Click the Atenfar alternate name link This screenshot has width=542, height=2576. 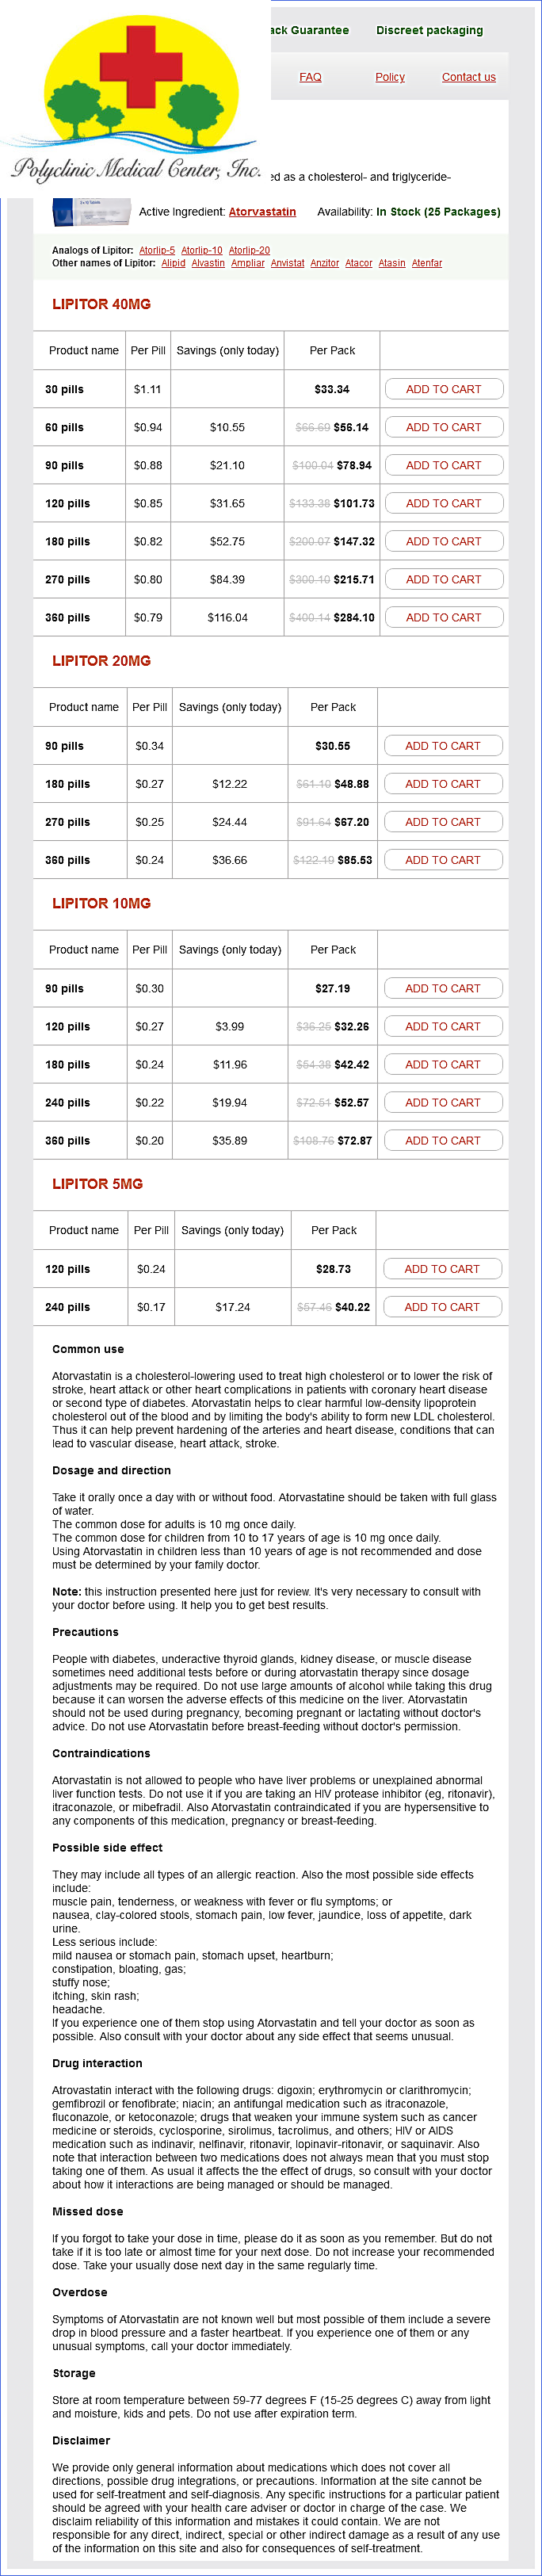[427, 263]
